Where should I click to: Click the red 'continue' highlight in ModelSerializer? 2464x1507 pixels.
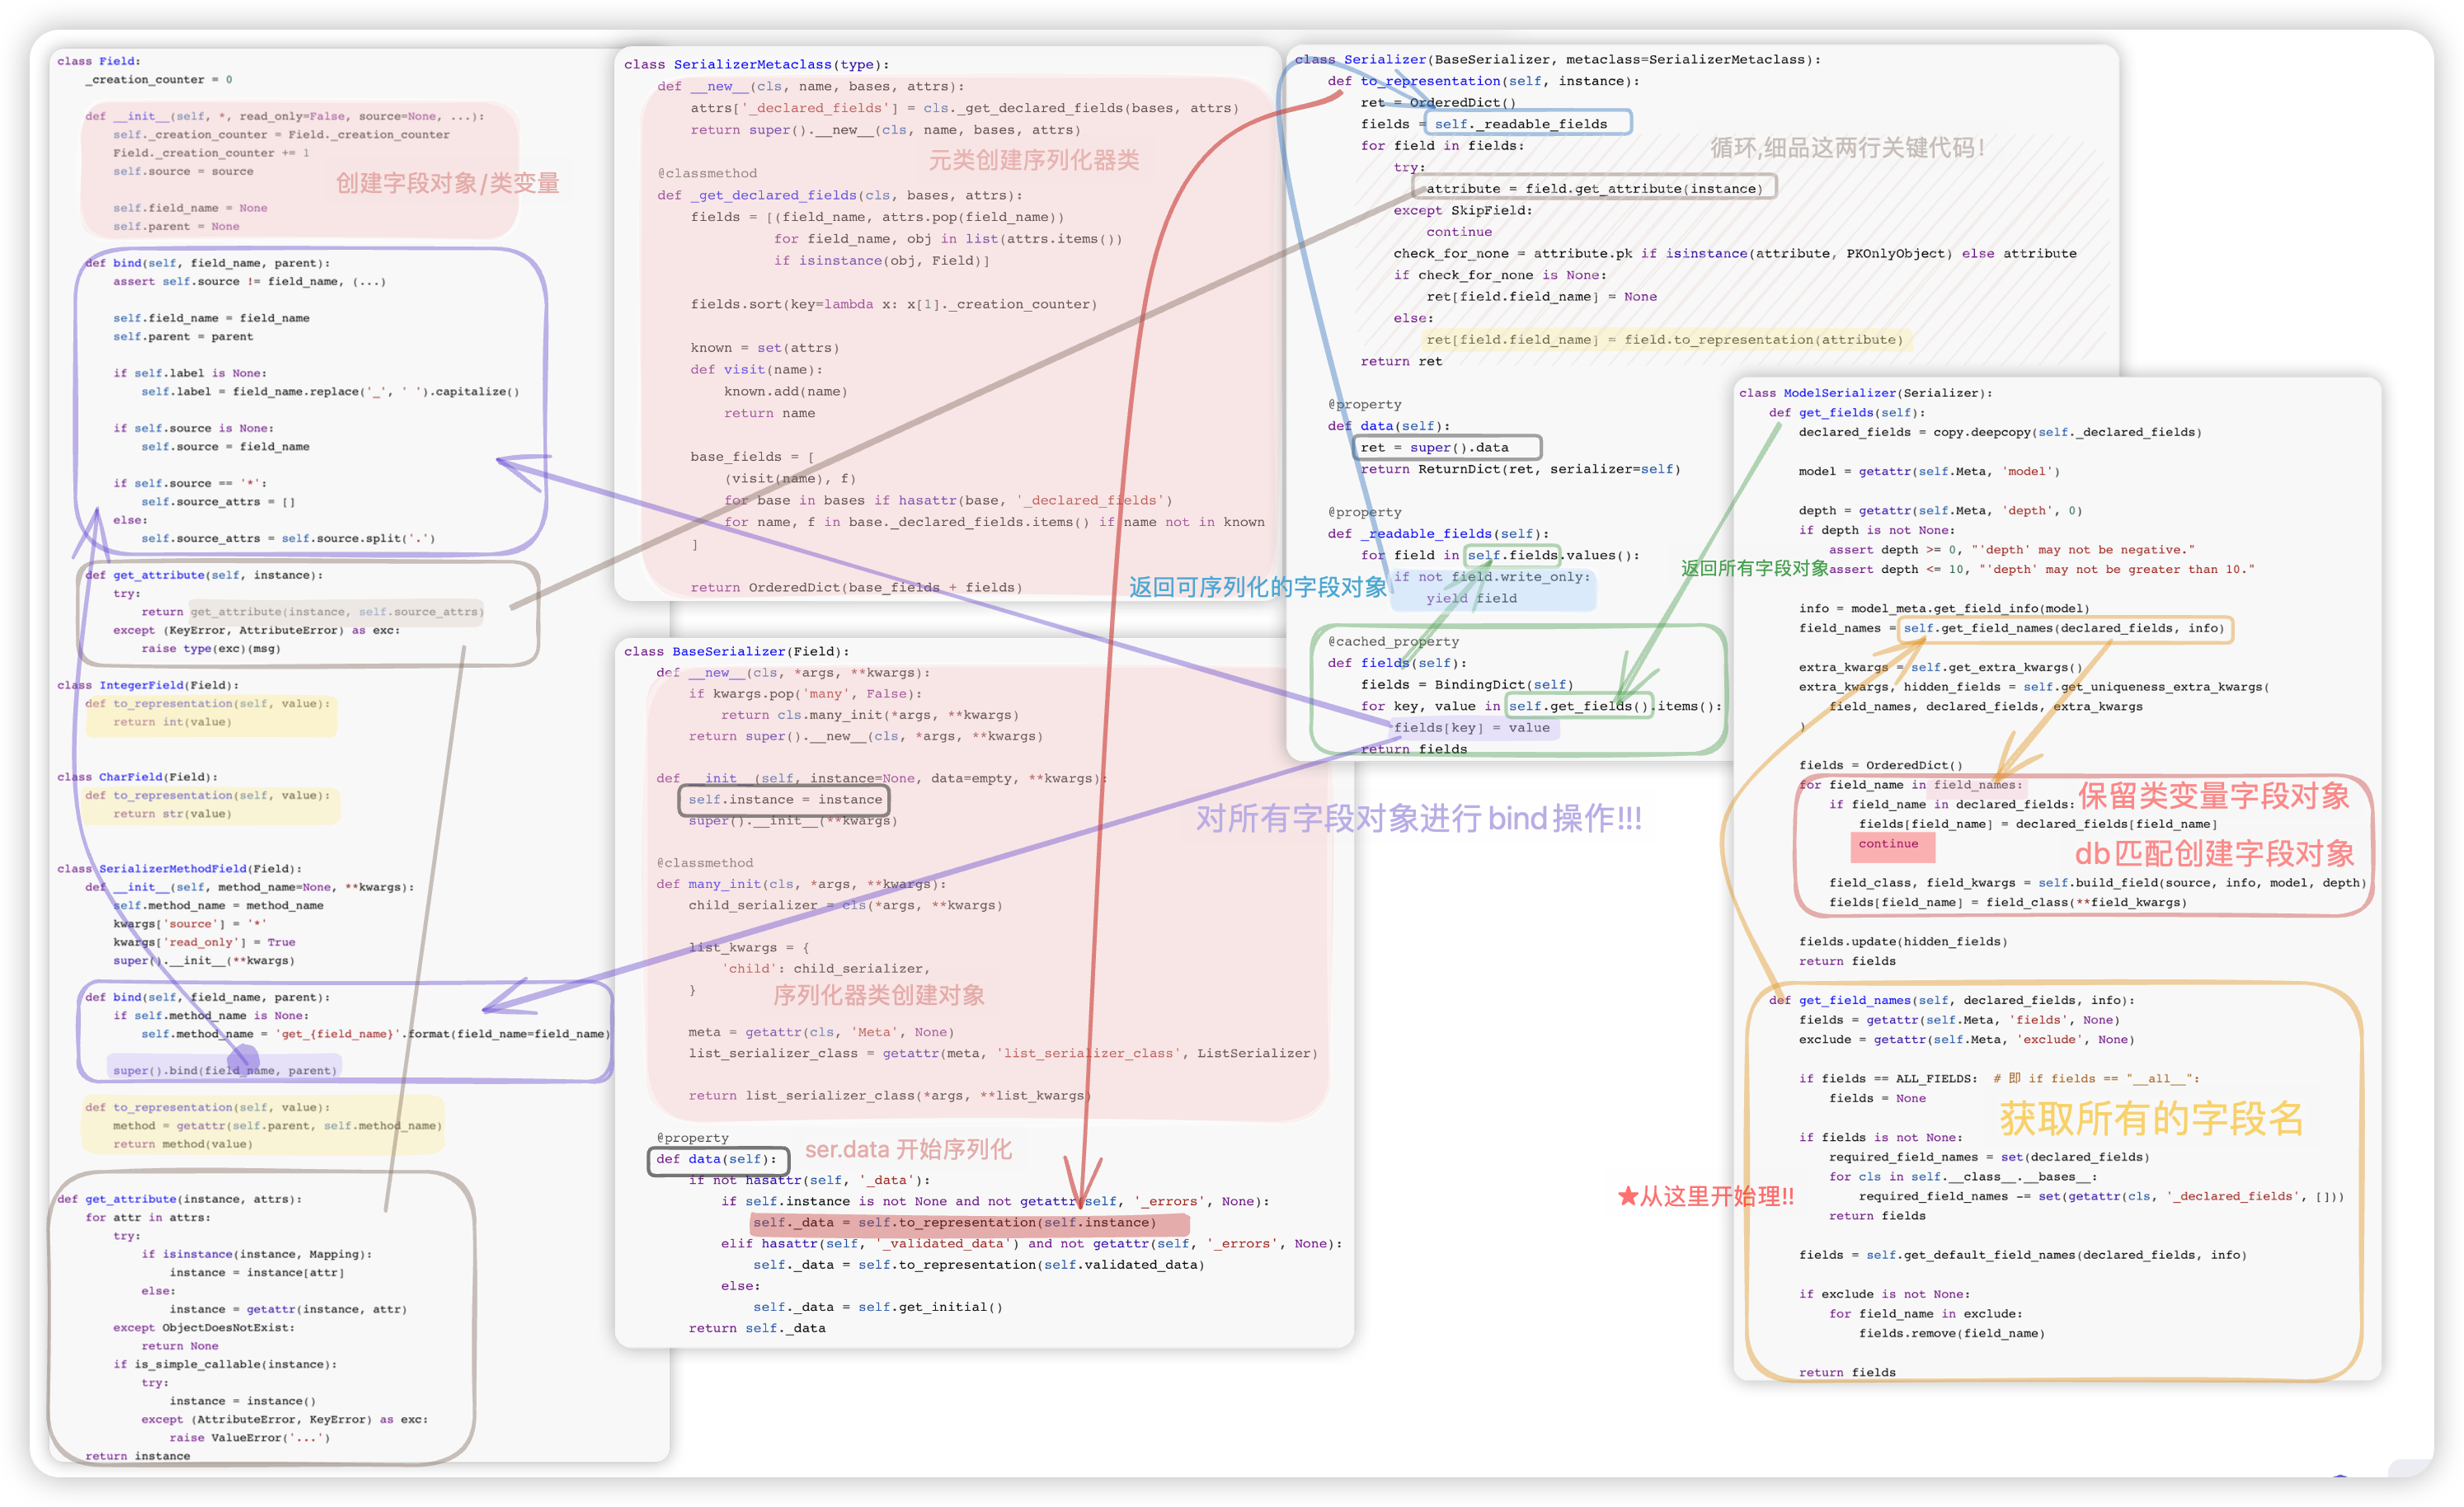tap(1888, 844)
